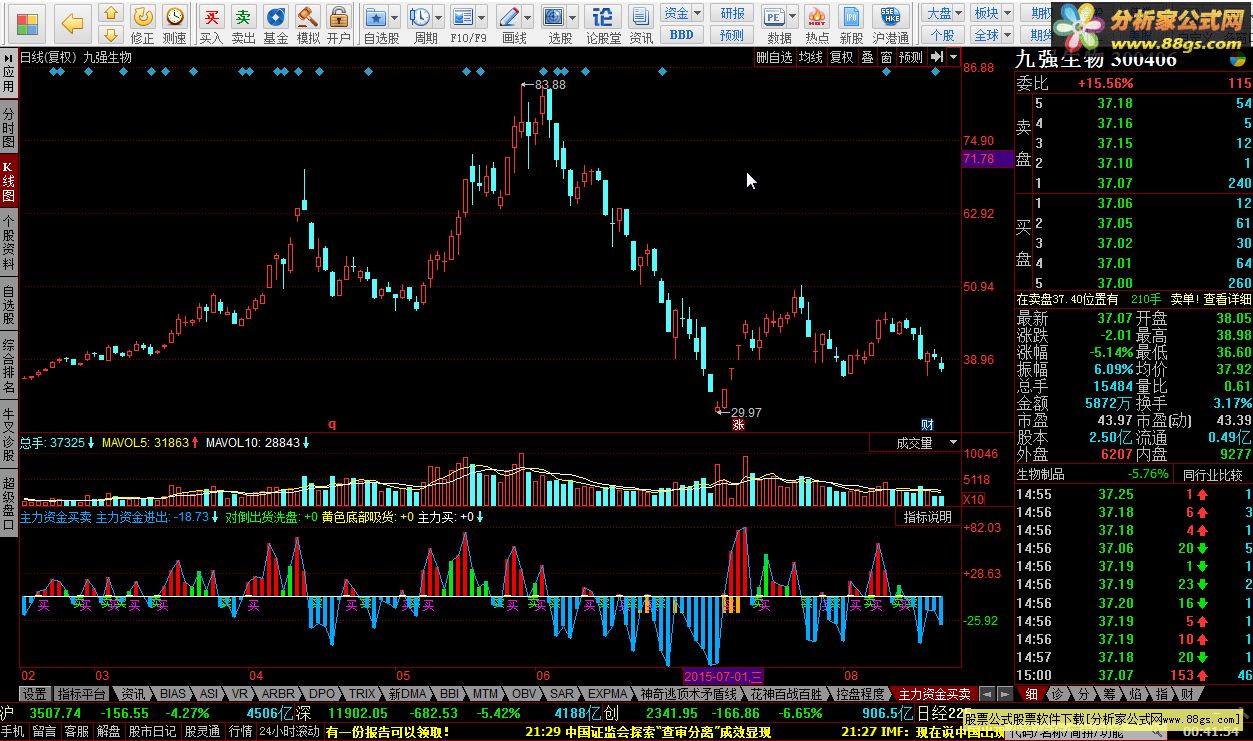This screenshot has width=1253, height=741.
Task: Click the 行情 status bar item
Action: coord(240,731)
